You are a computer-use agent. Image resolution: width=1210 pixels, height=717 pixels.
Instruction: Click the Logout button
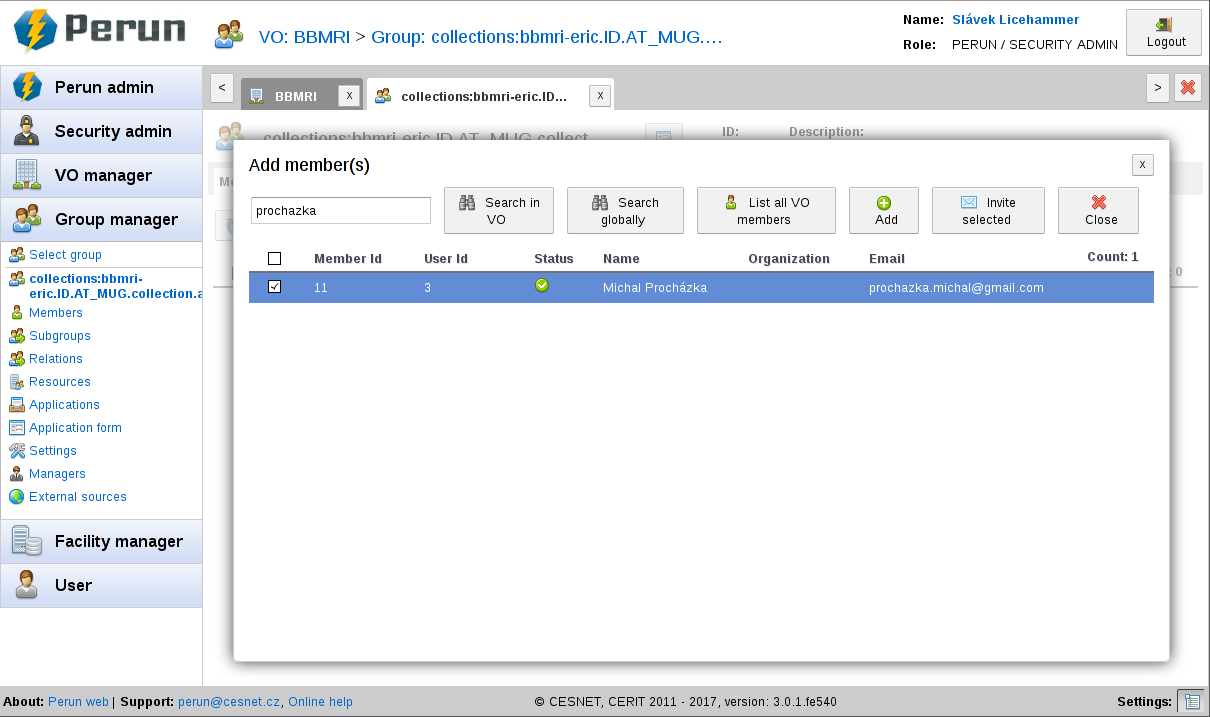pyautogui.click(x=1164, y=32)
